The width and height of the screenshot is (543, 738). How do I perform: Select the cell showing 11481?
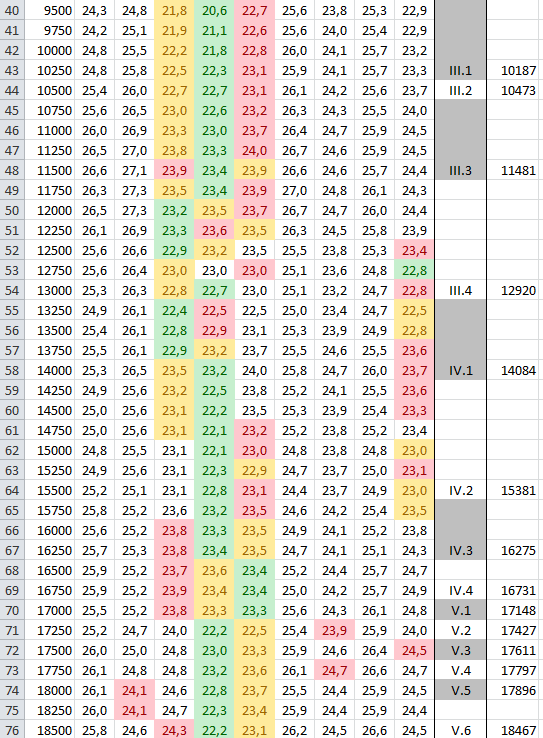tap(515, 170)
